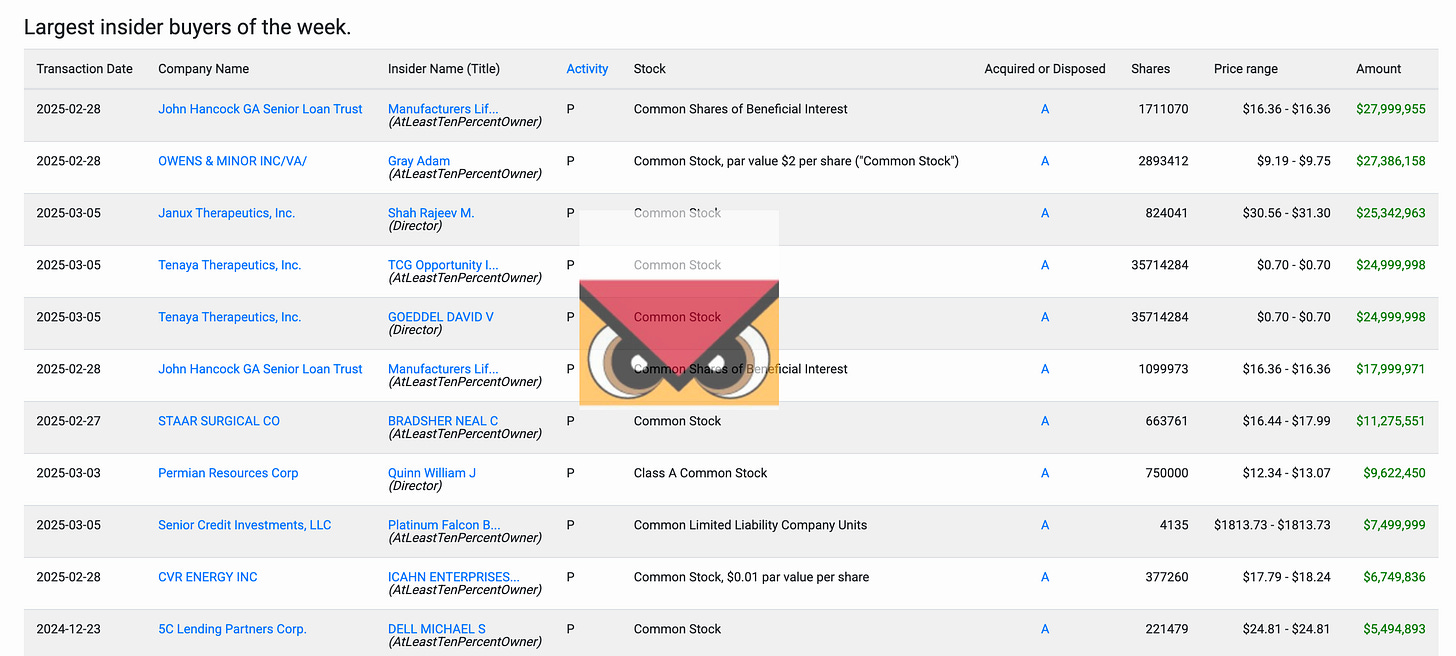Click the 'Class A Common Stock' cell

pos(700,473)
